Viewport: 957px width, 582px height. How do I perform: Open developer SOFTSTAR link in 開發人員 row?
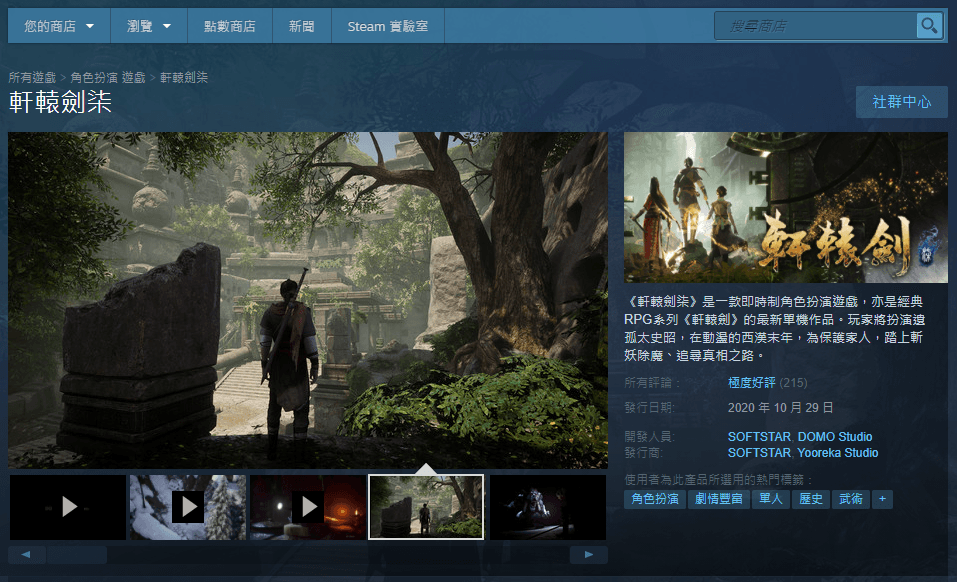(759, 437)
